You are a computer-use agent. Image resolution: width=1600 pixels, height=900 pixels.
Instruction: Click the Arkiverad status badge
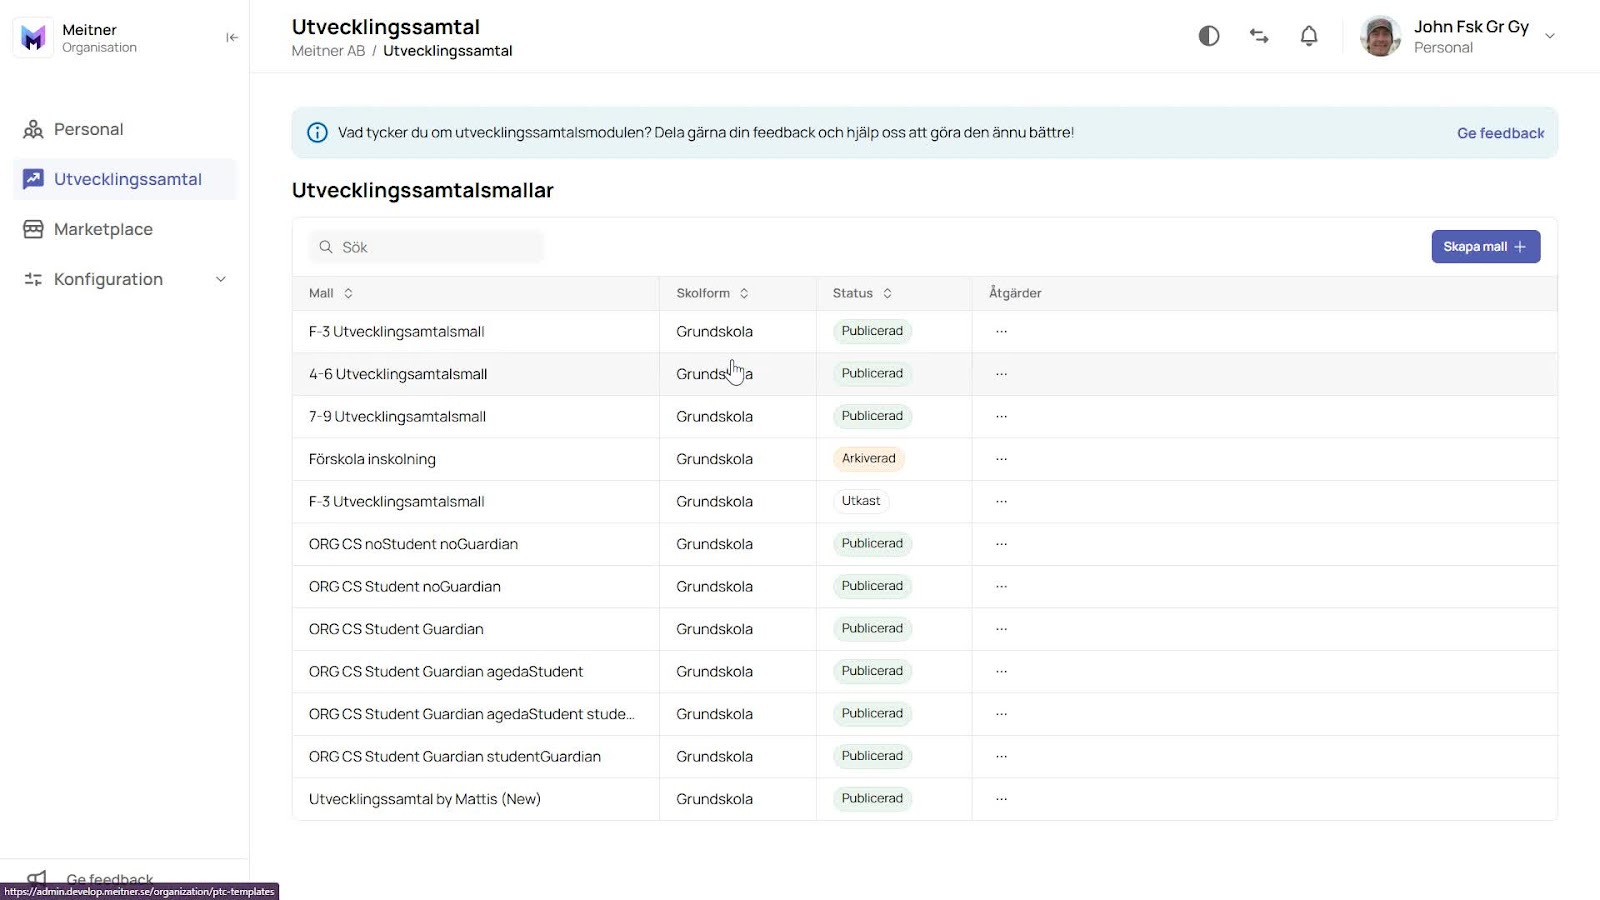pos(868,458)
